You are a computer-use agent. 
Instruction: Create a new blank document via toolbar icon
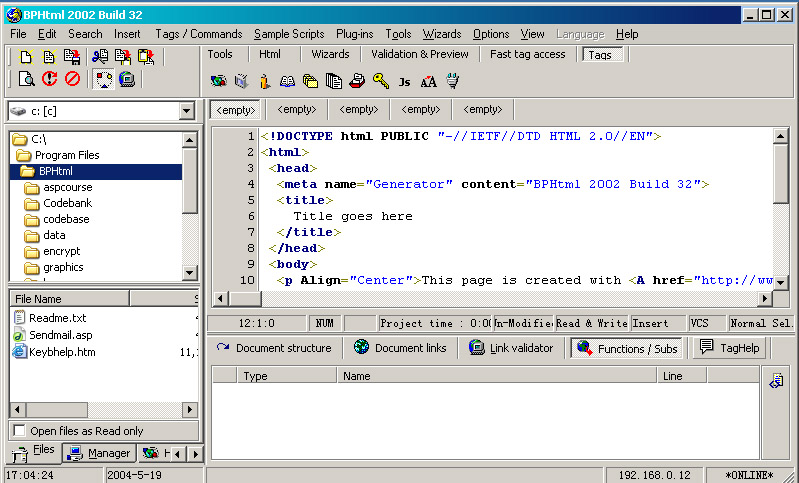pos(26,57)
